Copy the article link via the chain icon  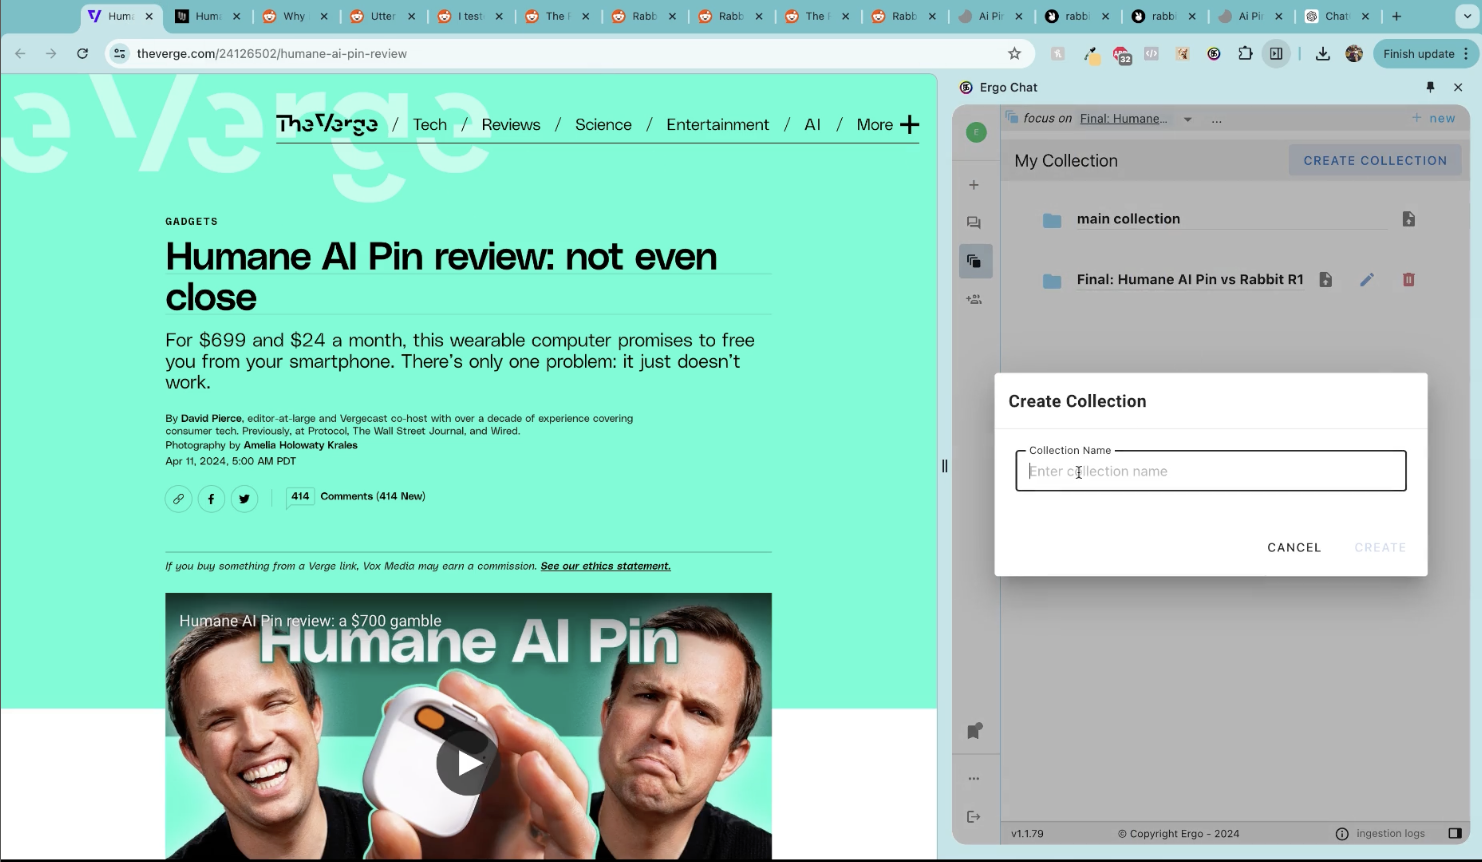coord(178,498)
